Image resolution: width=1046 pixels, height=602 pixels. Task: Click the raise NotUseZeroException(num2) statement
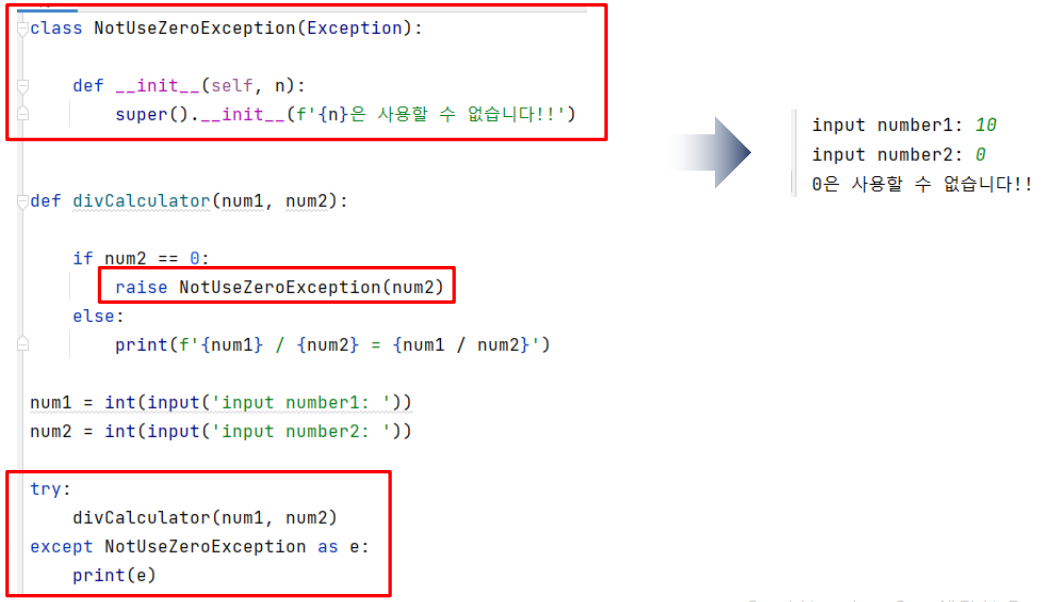pyautogui.click(x=279, y=287)
